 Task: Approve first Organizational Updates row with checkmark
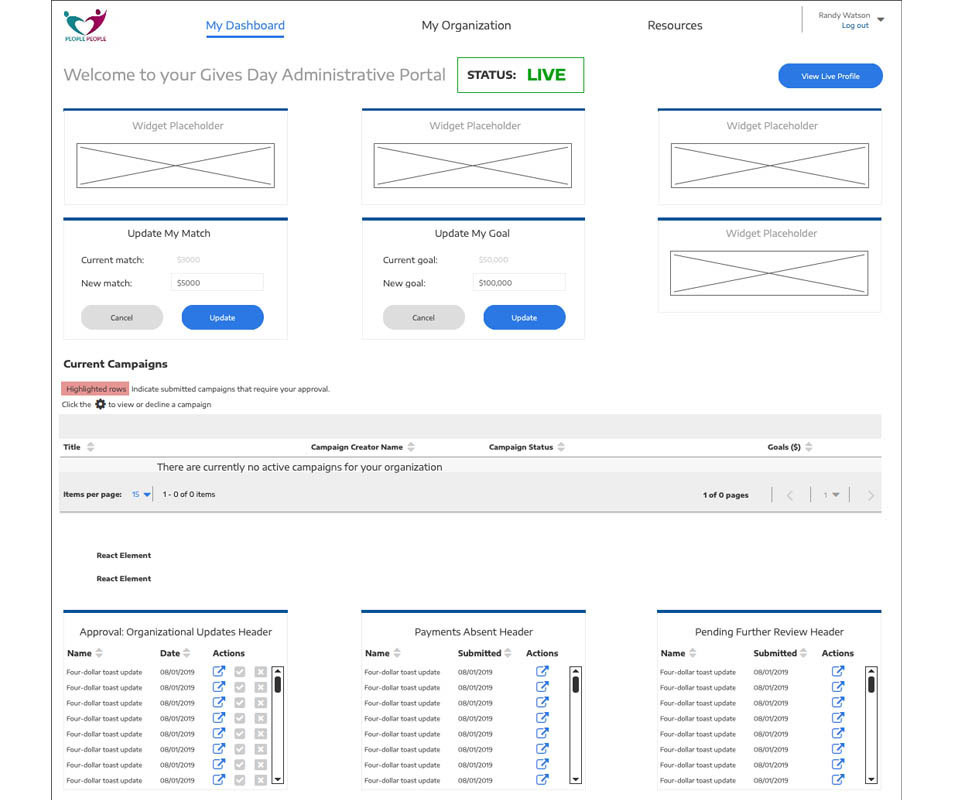point(240,672)
